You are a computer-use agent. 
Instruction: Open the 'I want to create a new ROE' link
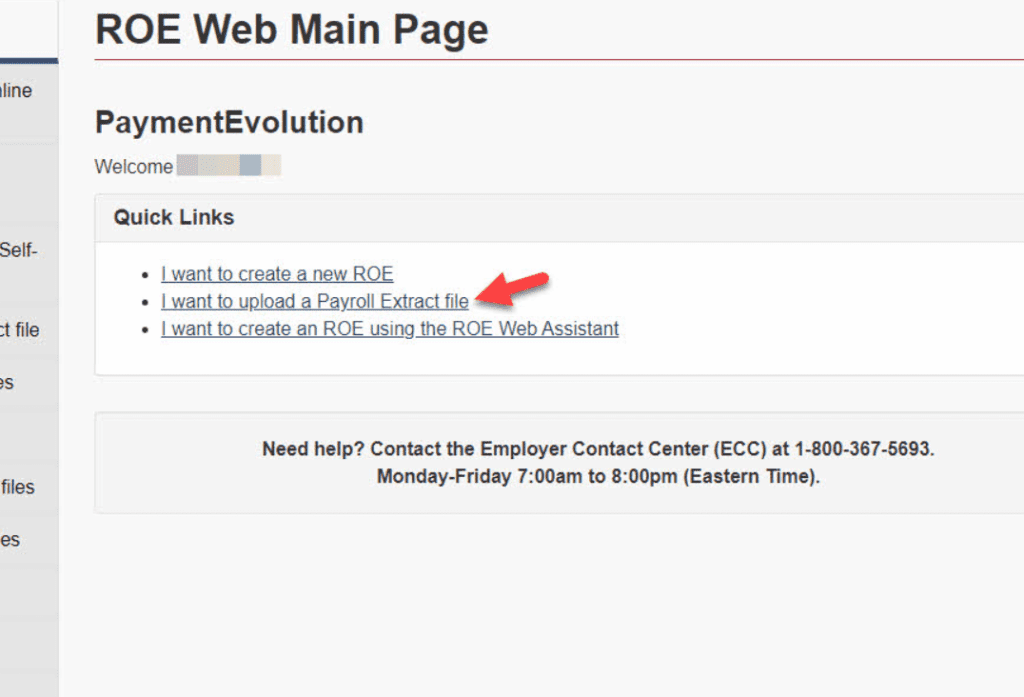[277, 274]
